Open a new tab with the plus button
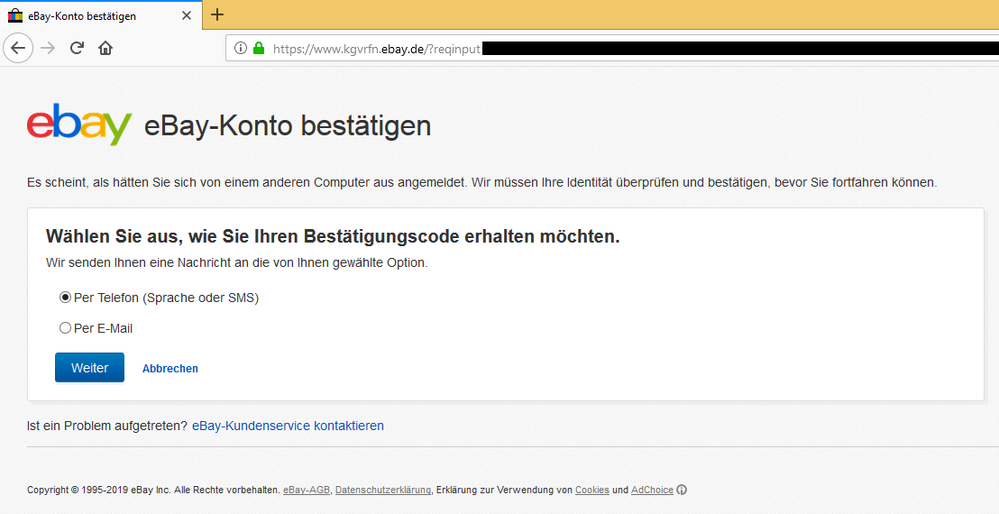 (217, 15)
